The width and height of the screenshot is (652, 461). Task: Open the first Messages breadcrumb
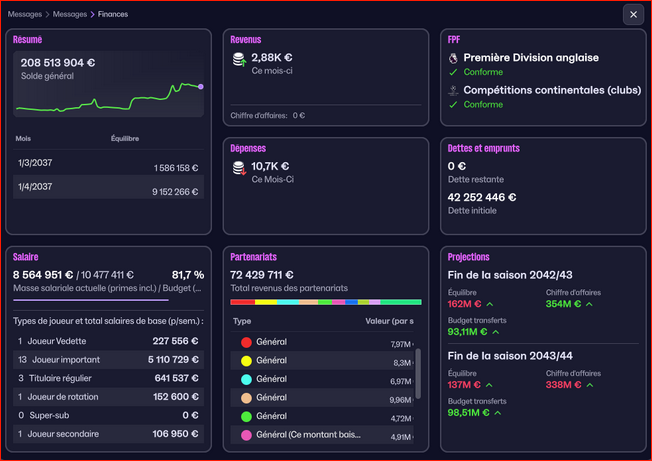pos(22,15)
